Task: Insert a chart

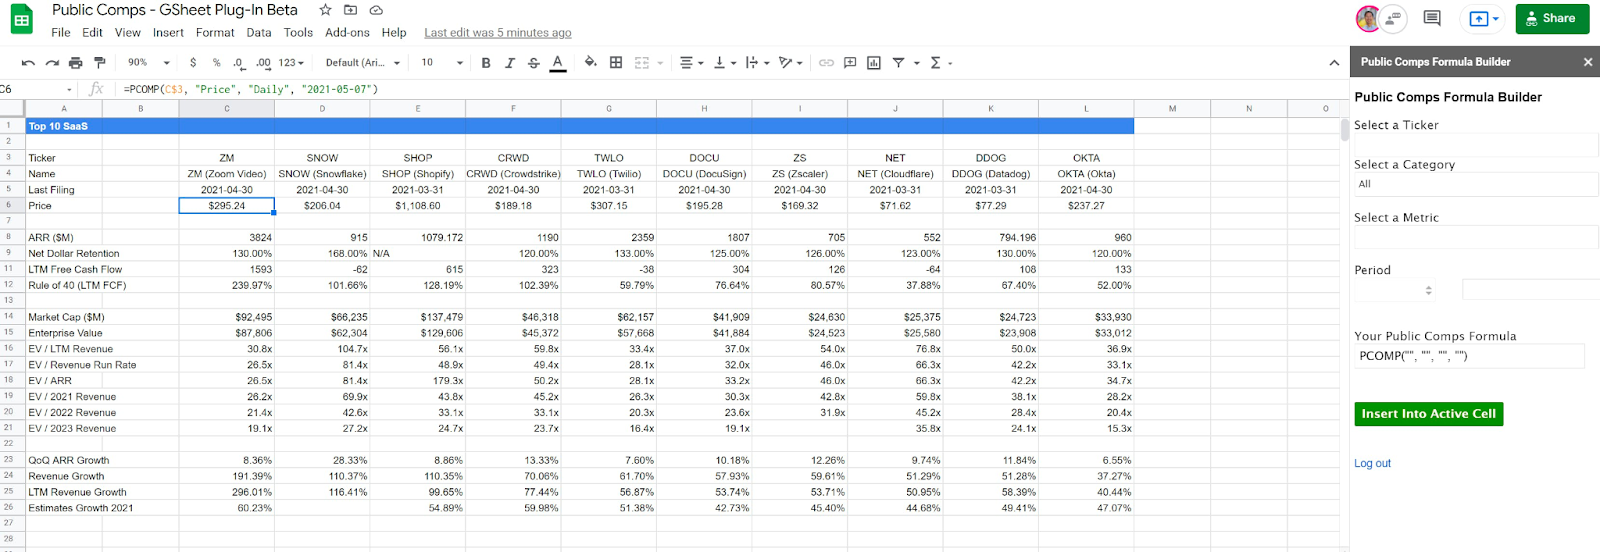Action: (874, 63)
